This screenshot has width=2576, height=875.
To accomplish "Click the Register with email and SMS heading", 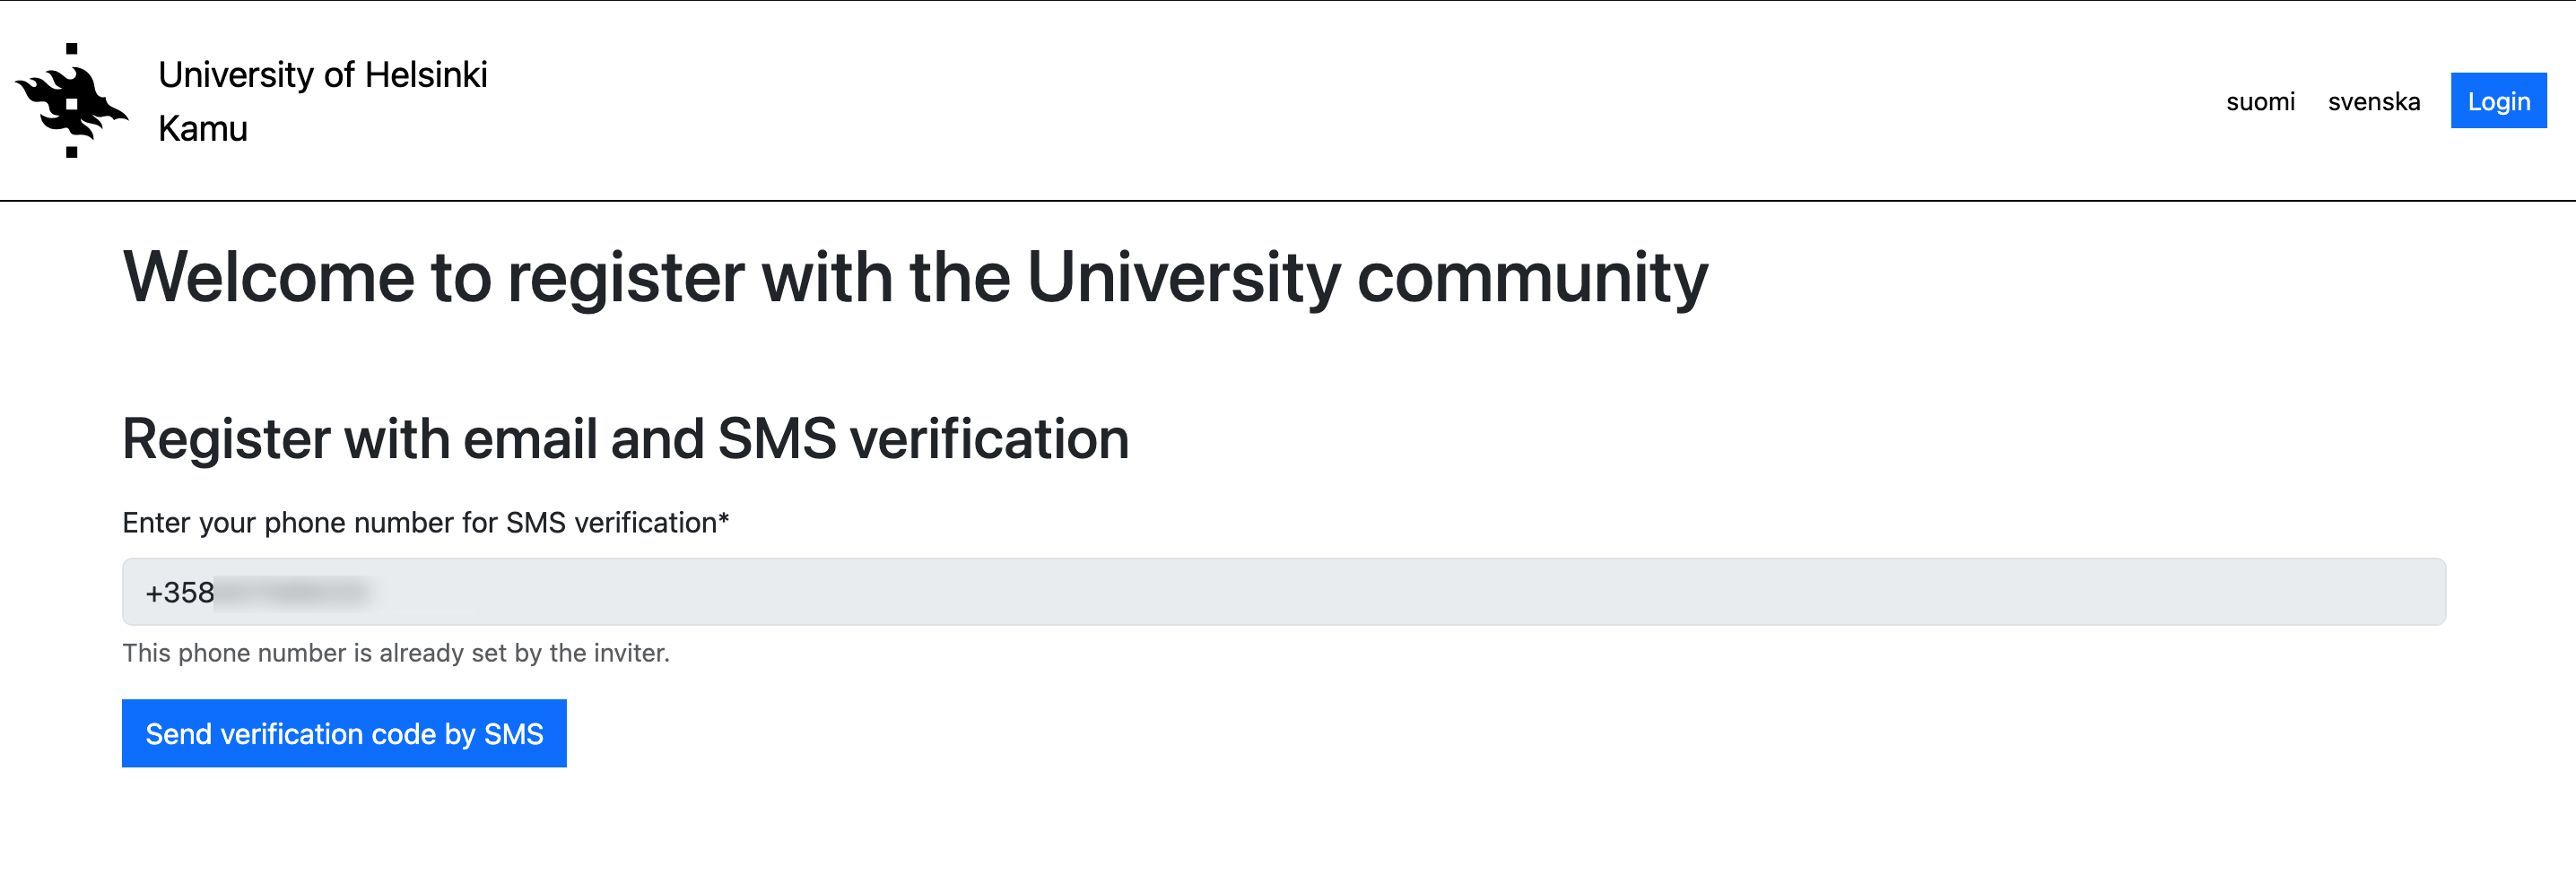I will coord(625,438).
